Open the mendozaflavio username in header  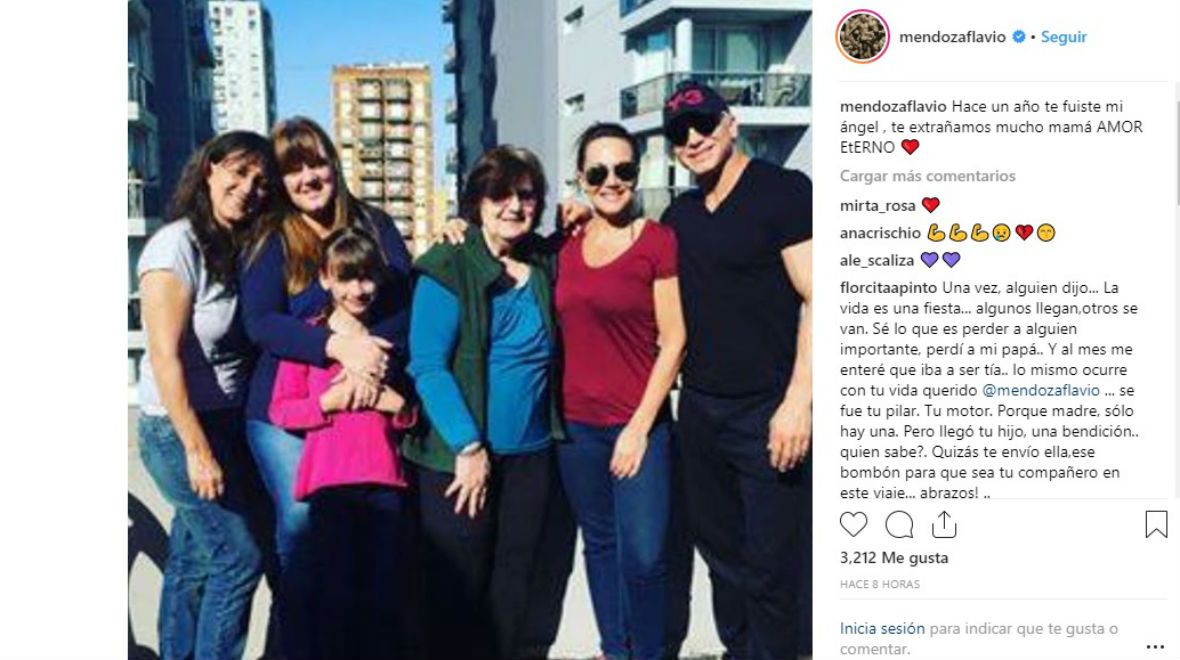pyautogui.click(x=952, y=37)
